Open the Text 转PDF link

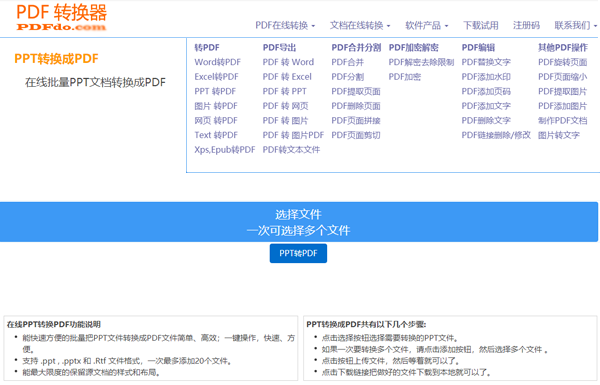click(216, 135)
